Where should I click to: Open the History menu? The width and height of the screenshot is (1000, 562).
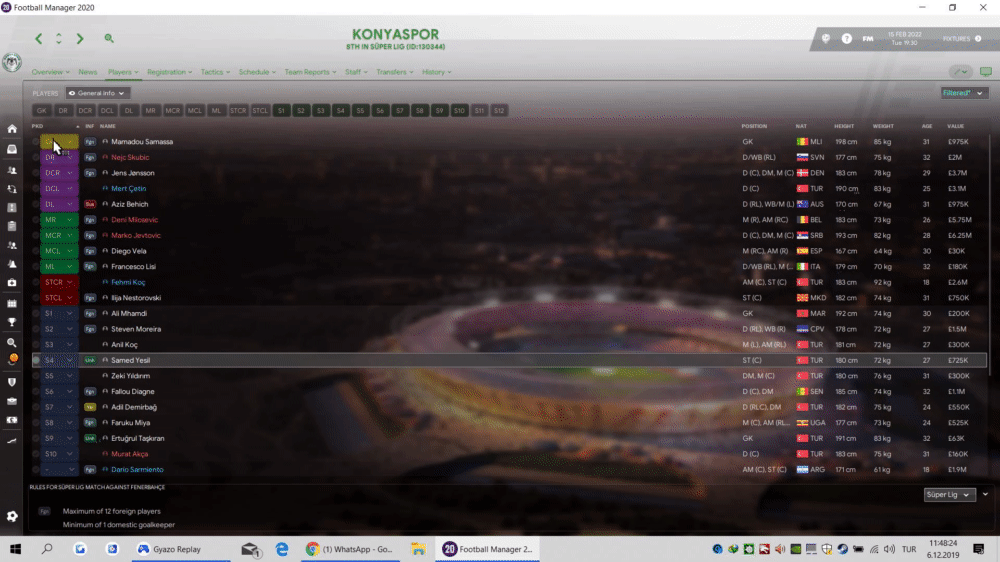pyautogui.click(x=436, y=72)
